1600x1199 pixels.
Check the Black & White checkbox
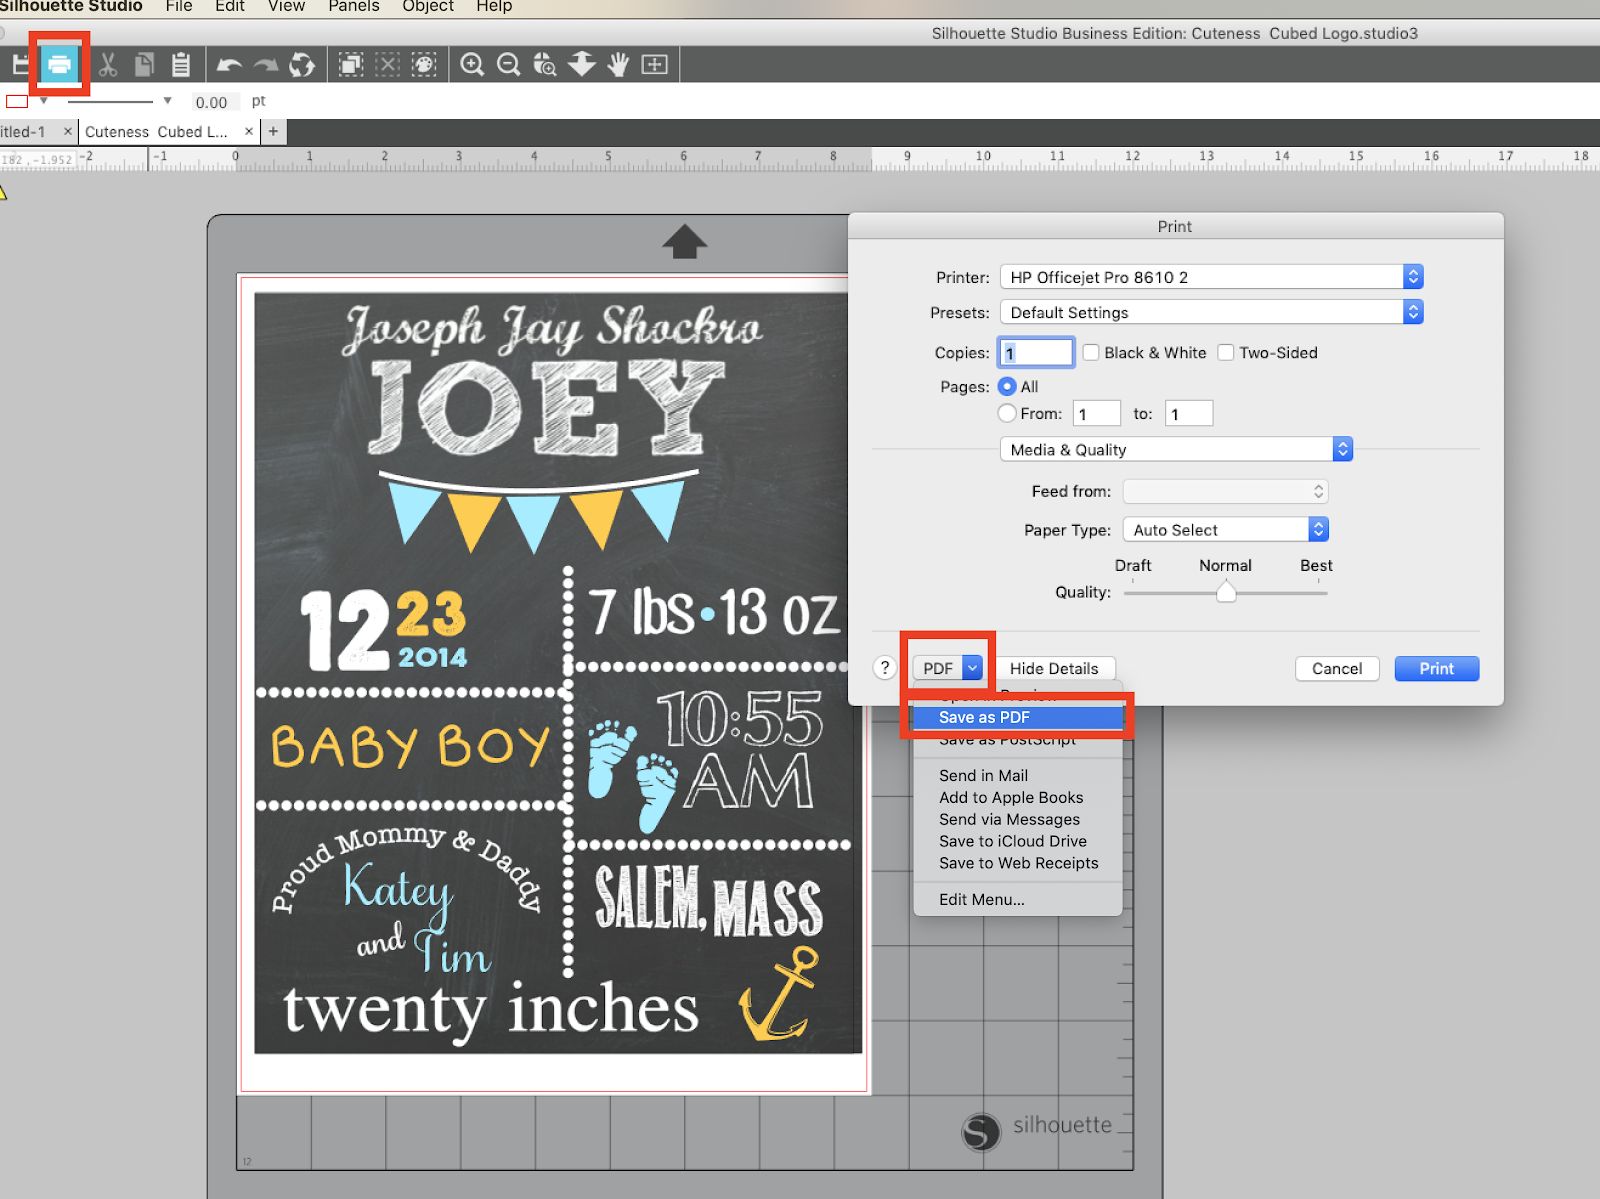click(1090, 352)
